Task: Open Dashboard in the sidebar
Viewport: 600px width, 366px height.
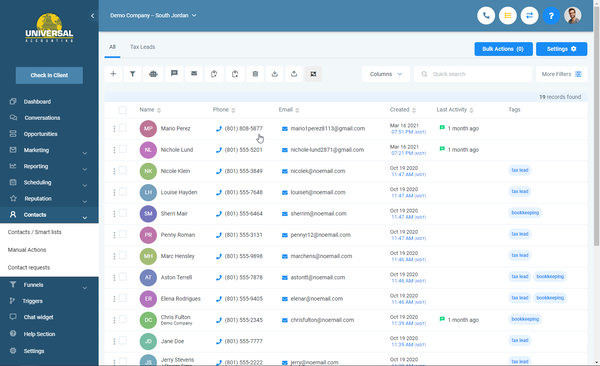Action: click(37, 102)
